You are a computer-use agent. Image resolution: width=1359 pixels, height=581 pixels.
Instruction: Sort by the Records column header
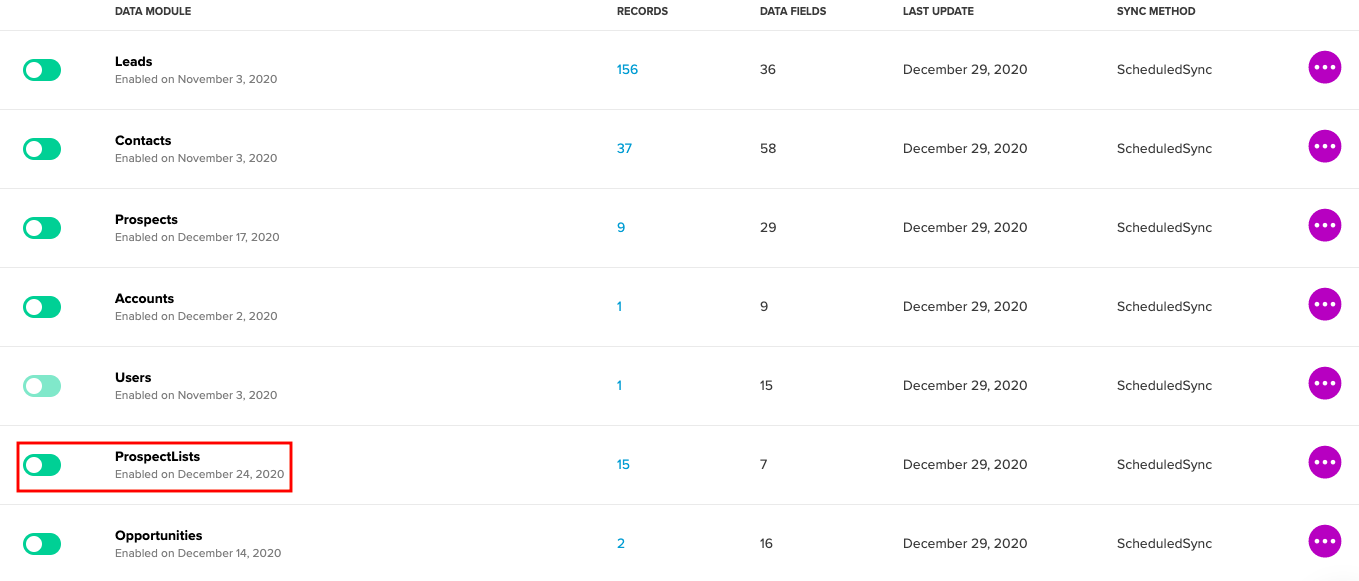[642, 12]
